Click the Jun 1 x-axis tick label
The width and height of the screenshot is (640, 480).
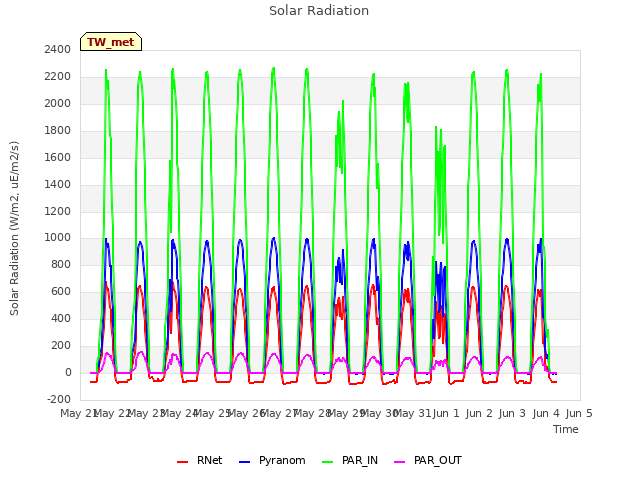tap(446, 414)
